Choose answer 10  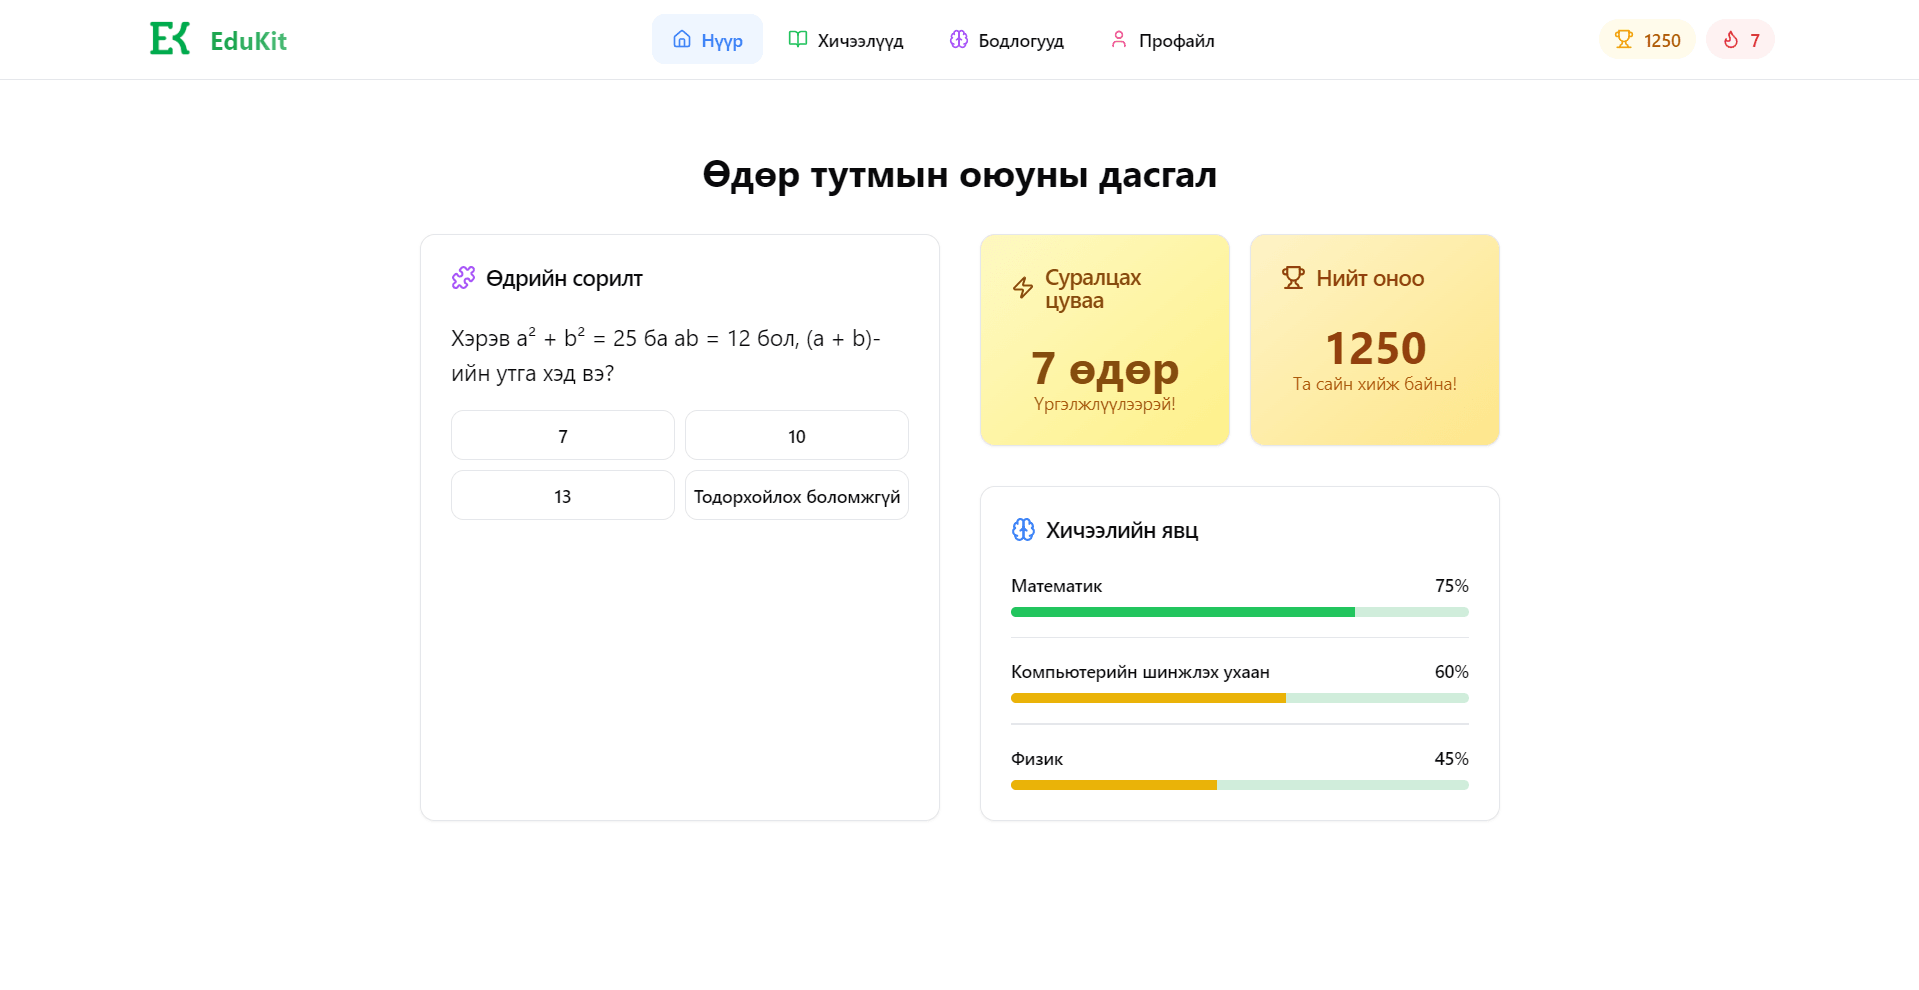pos(797,435)
